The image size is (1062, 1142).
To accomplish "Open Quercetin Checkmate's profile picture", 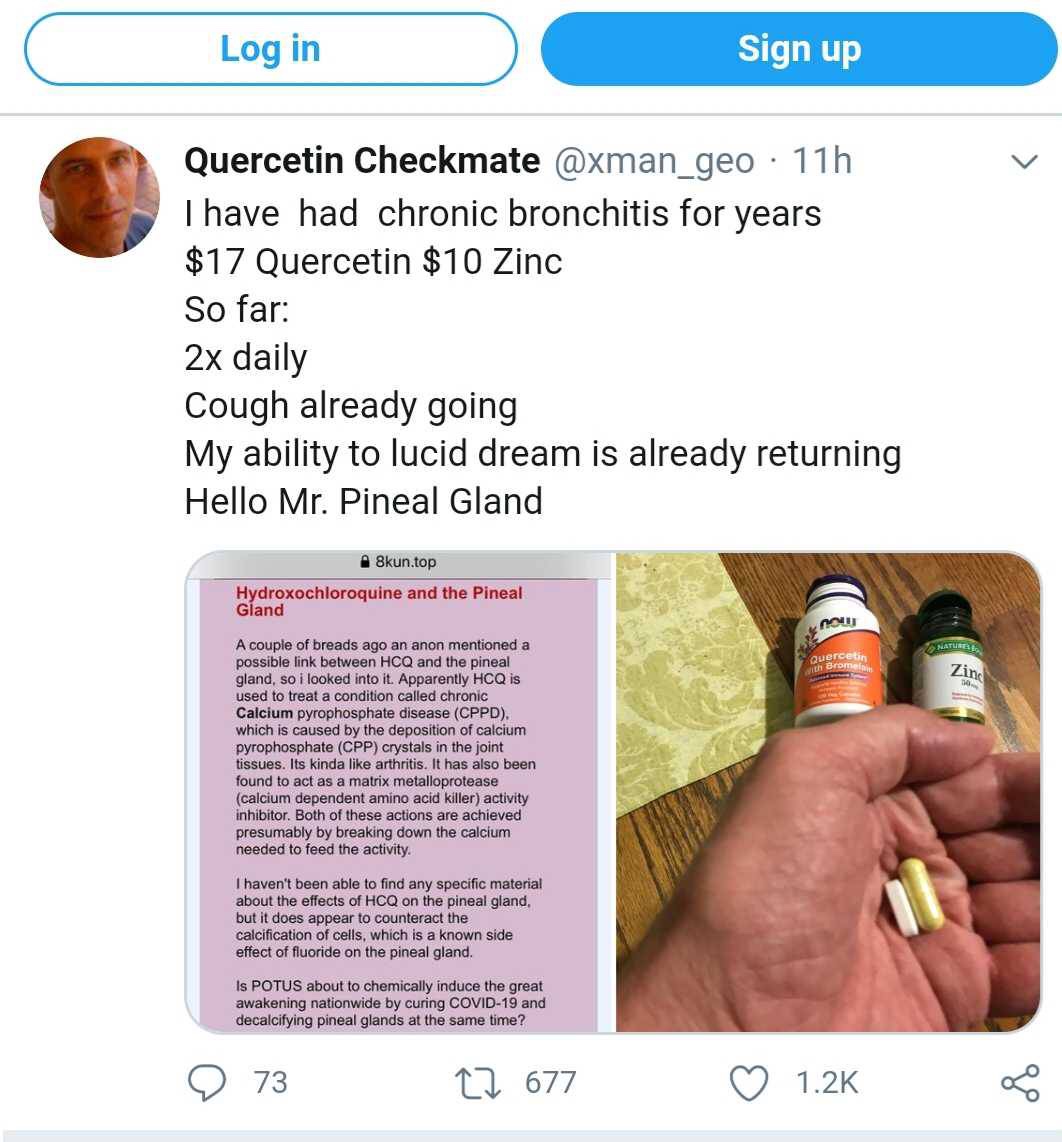I will [x=100, y=197].
